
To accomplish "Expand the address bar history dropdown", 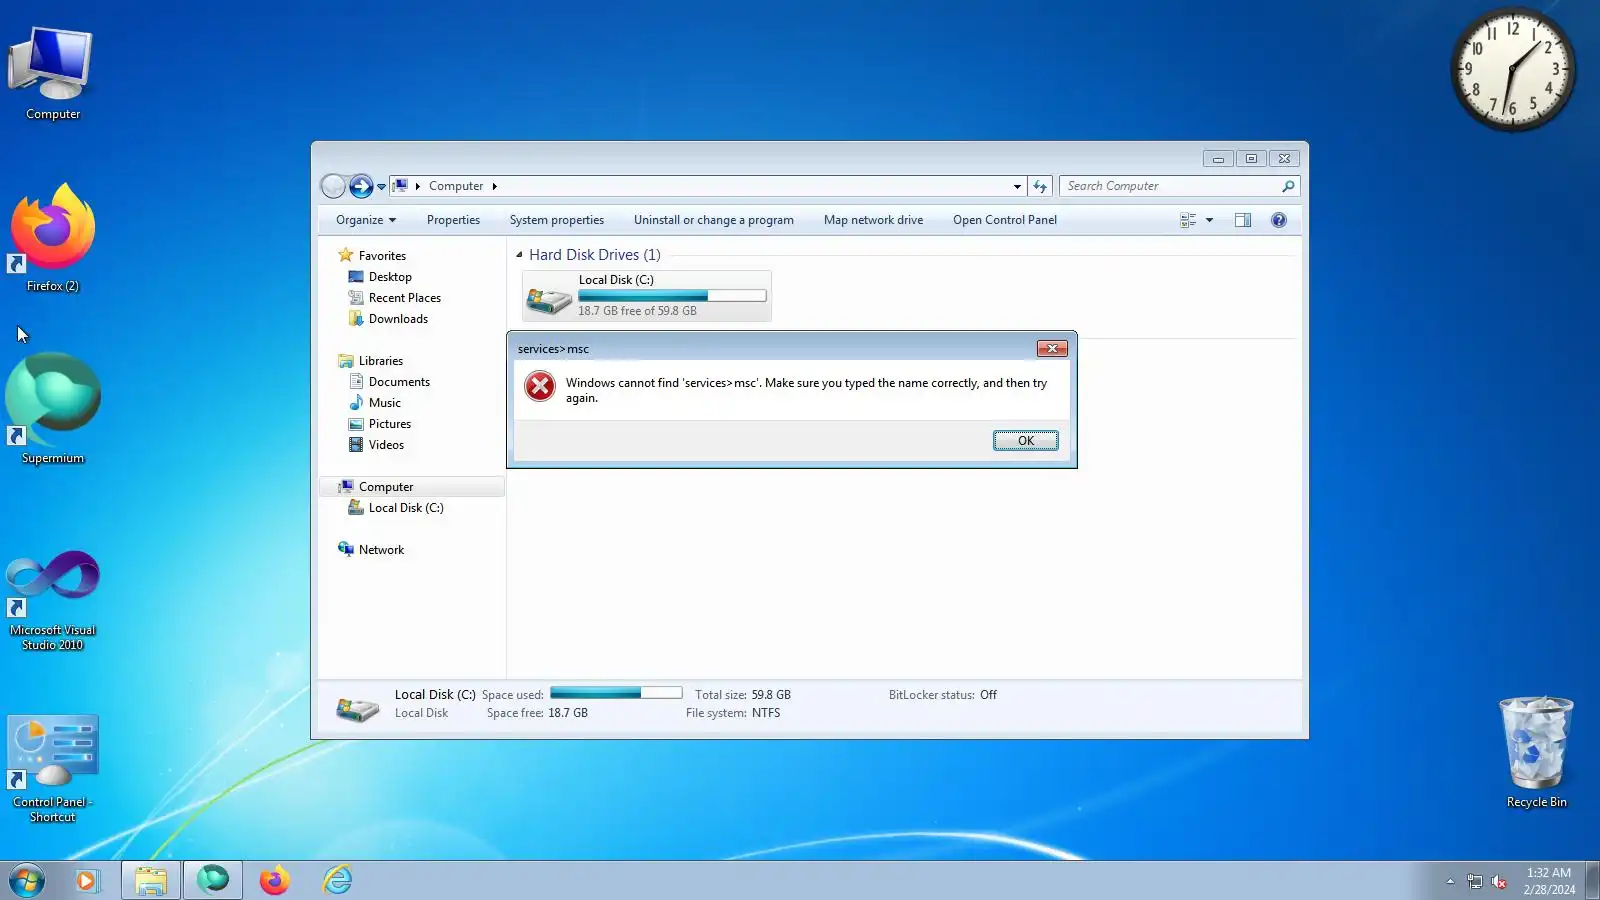I will tap(1017, 186).
